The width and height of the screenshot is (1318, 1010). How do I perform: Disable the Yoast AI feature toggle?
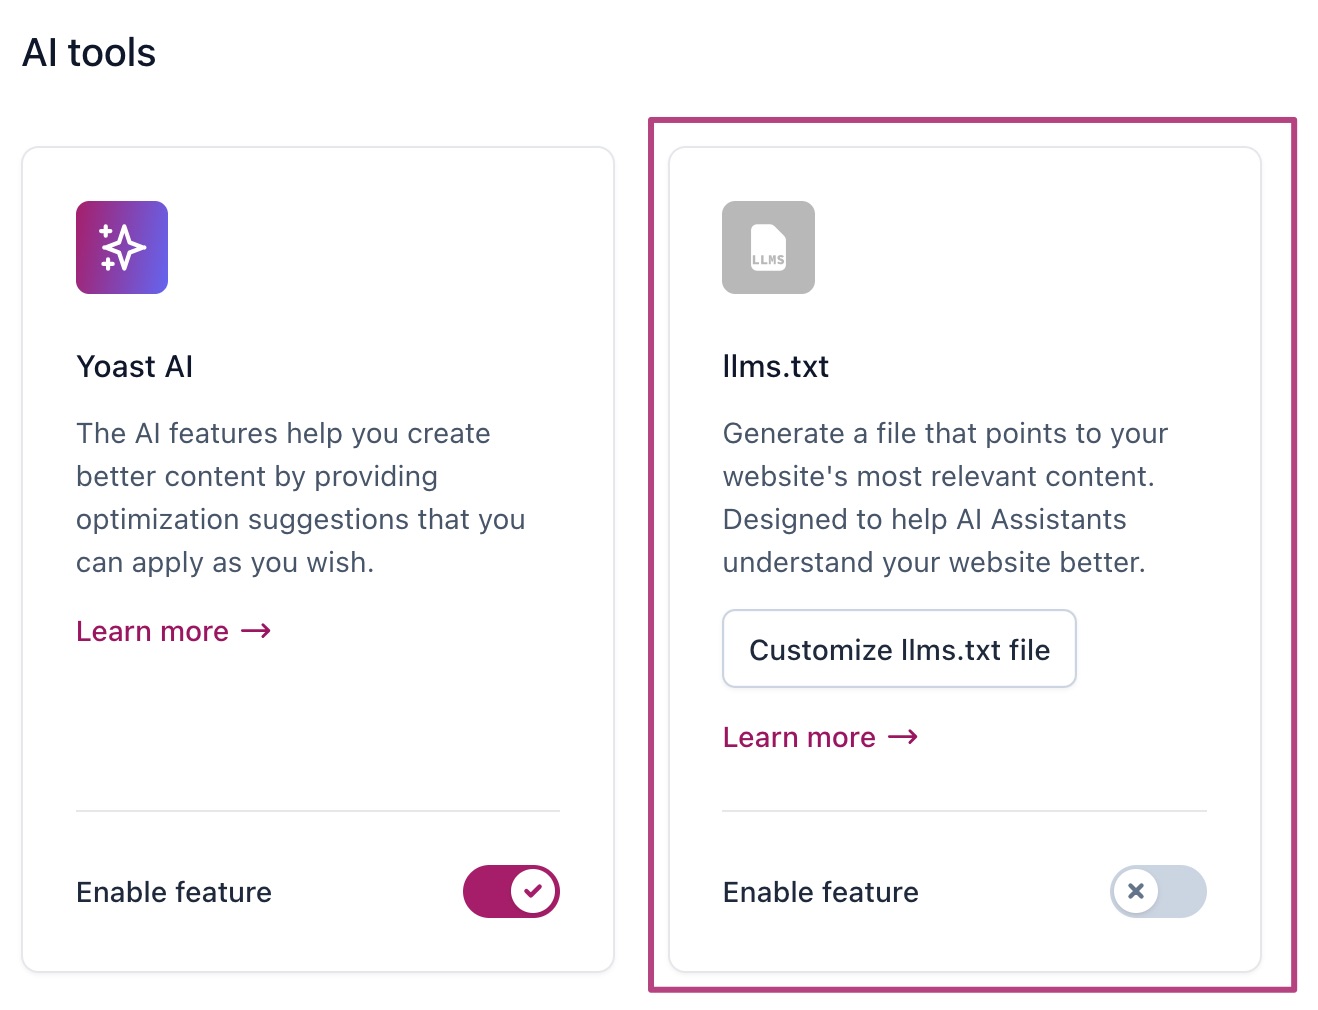pos(511,891)
